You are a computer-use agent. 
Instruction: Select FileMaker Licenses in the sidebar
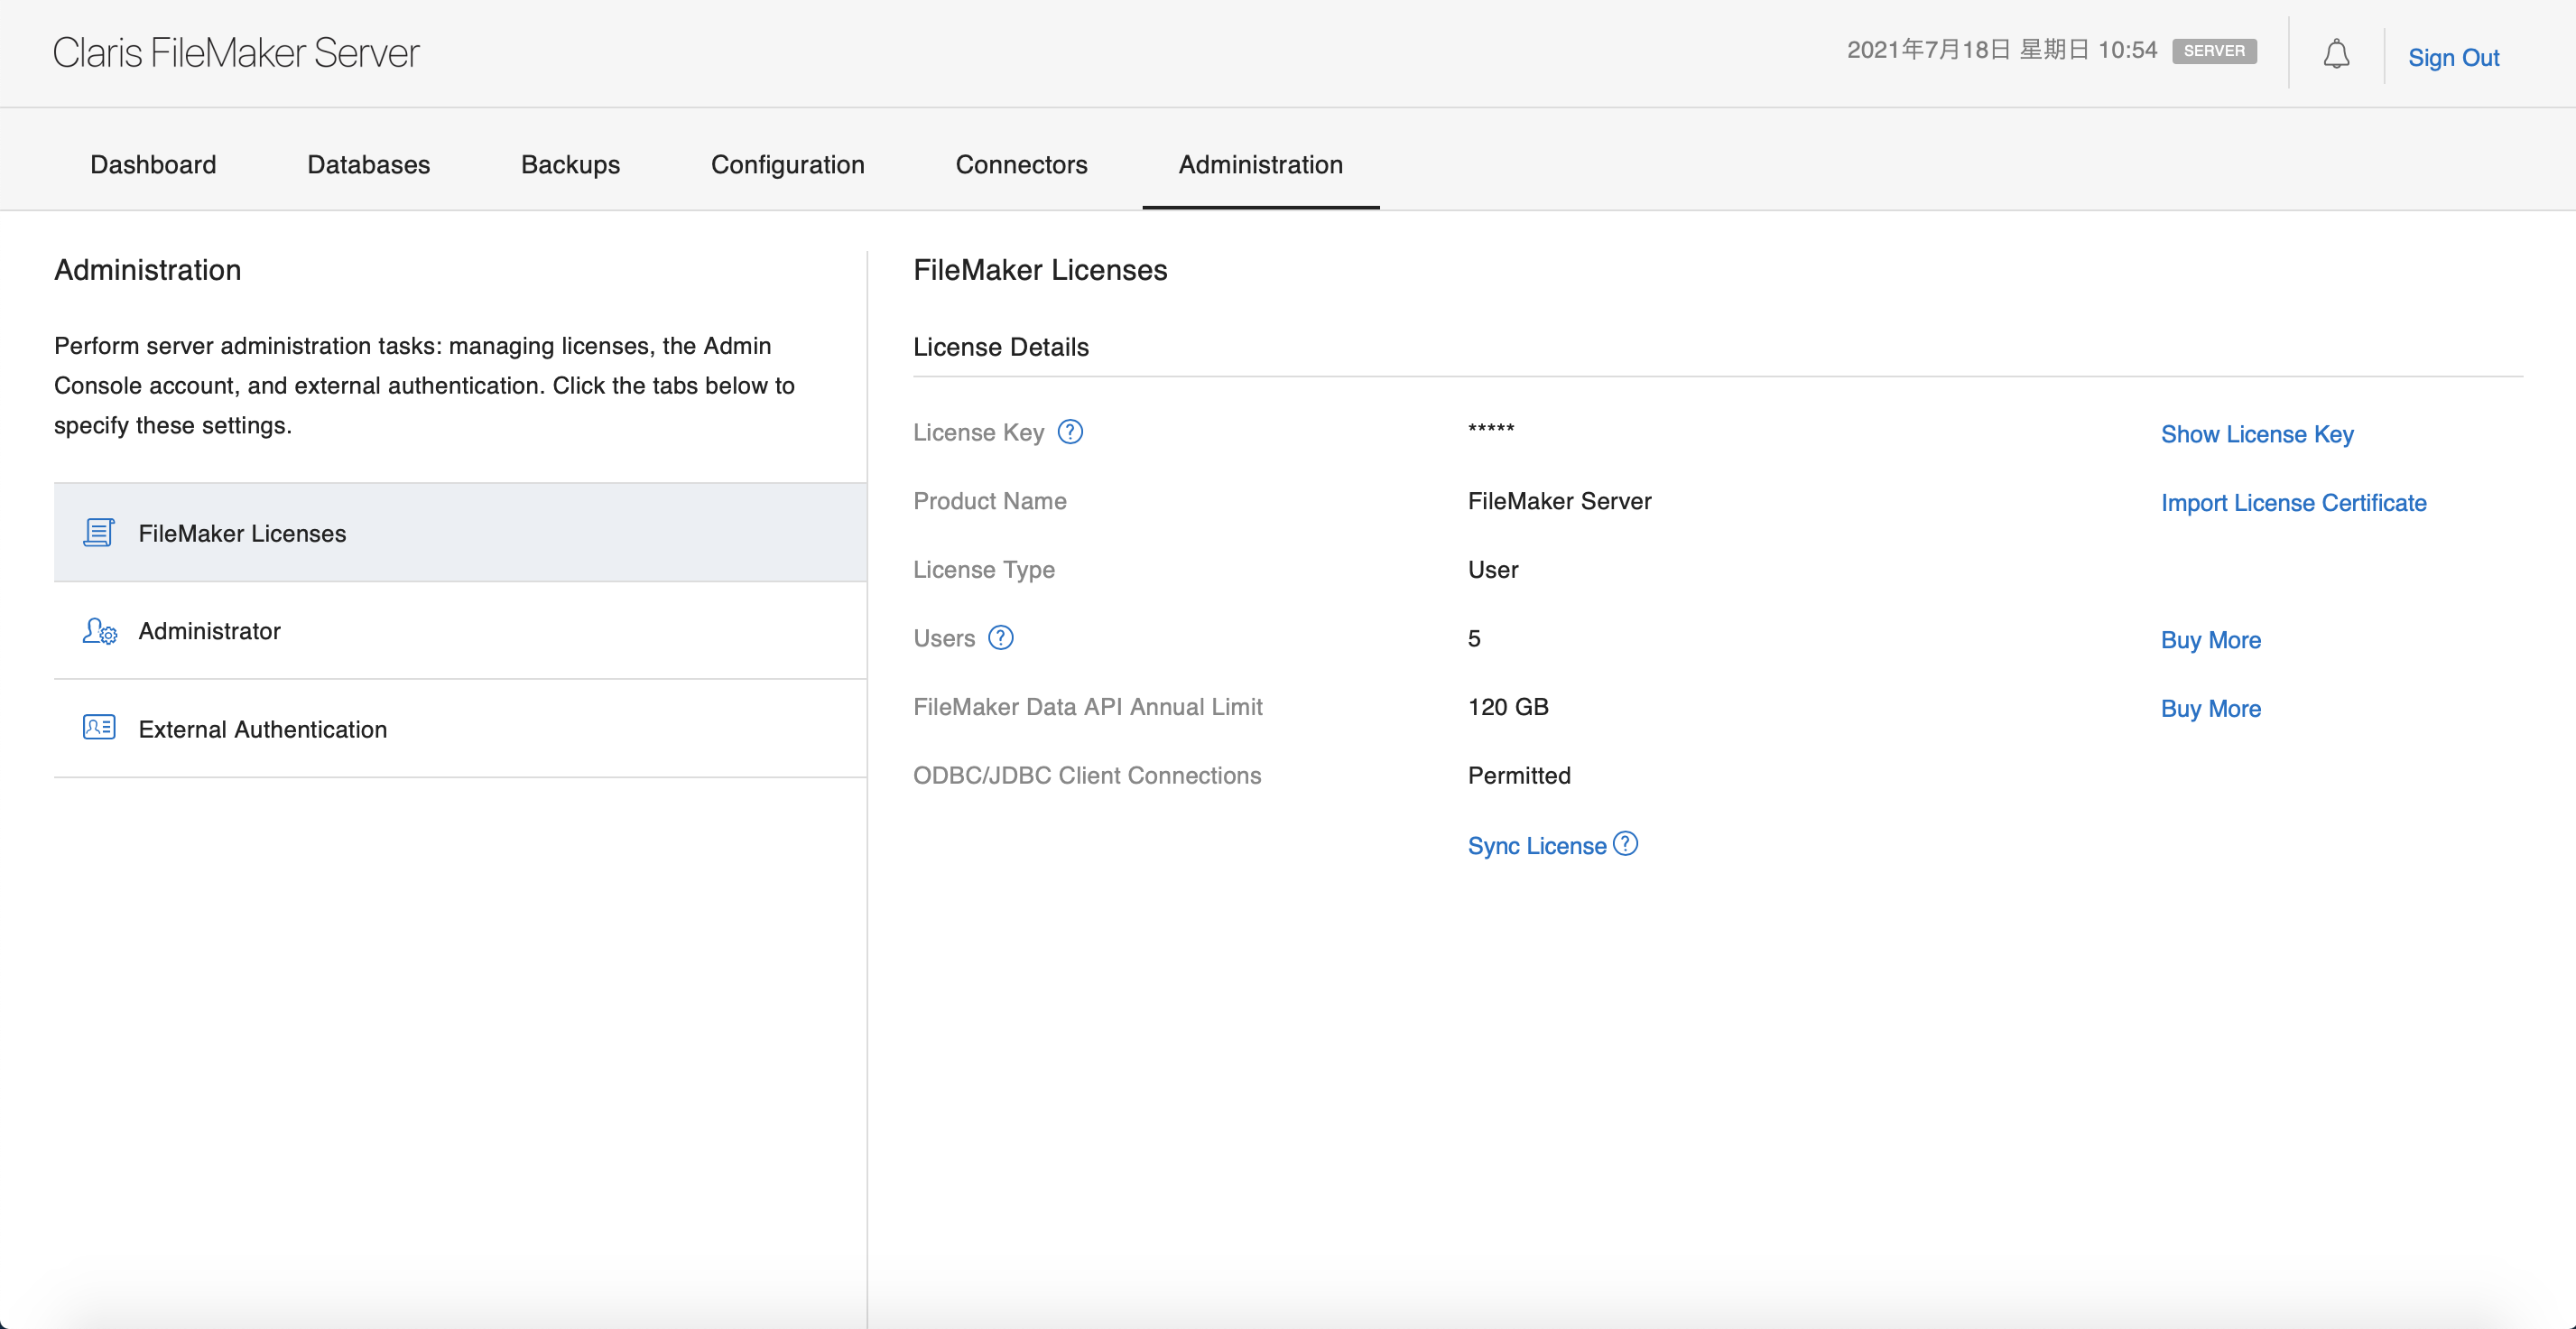pos(460,533)
